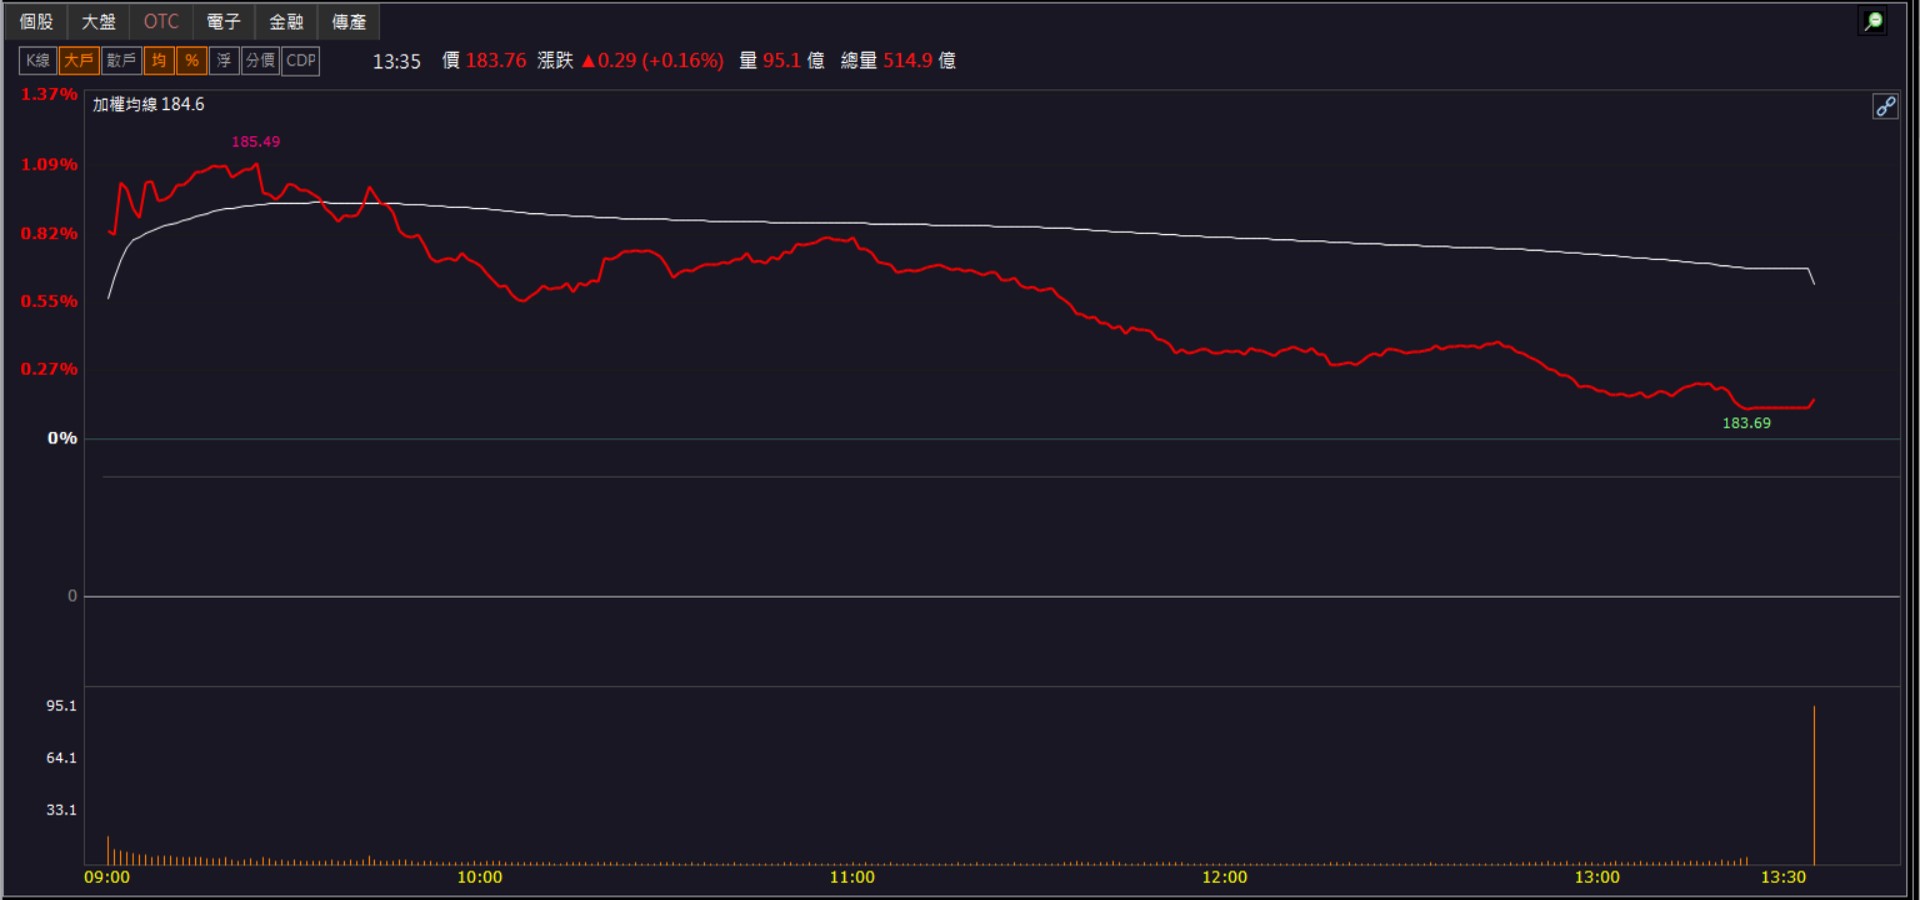This screenshot has height=900, width=1920.
Task: Toggle the 均 average line button
Action: (159, 61)
